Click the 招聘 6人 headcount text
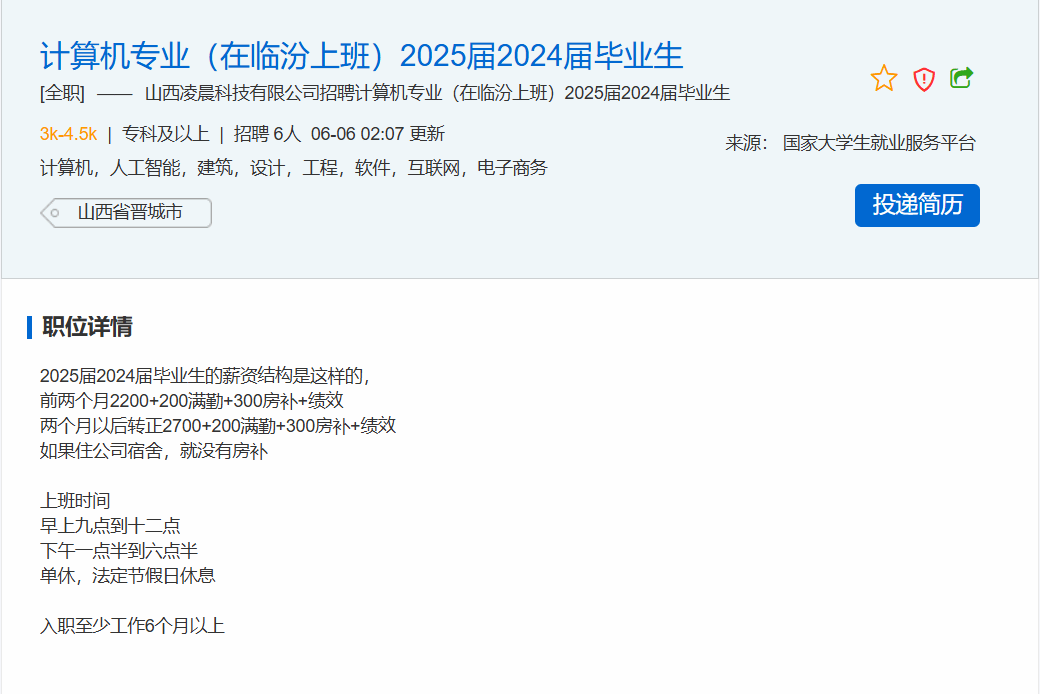Viewport: 1040px width, 694px height. (267, 134)
